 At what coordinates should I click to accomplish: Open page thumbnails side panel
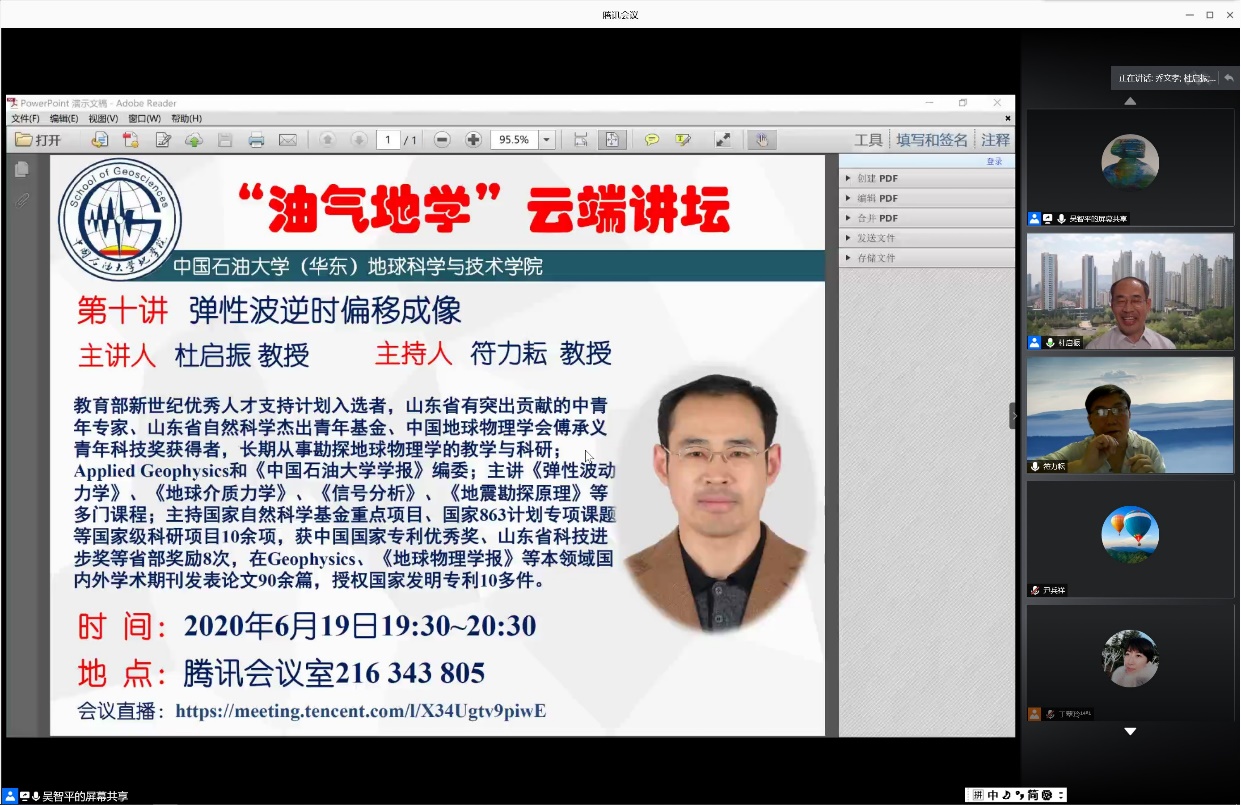21,170
